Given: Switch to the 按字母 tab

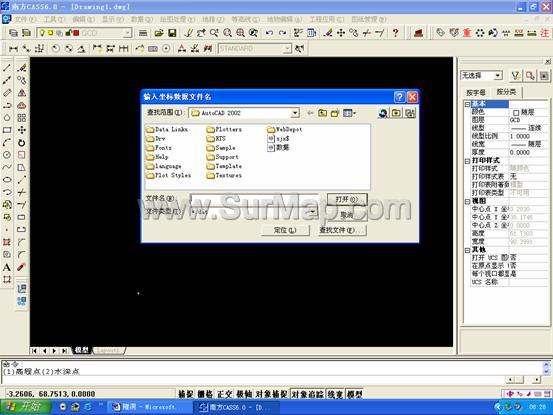Looking at the screenshot, I should coord(476,92).
